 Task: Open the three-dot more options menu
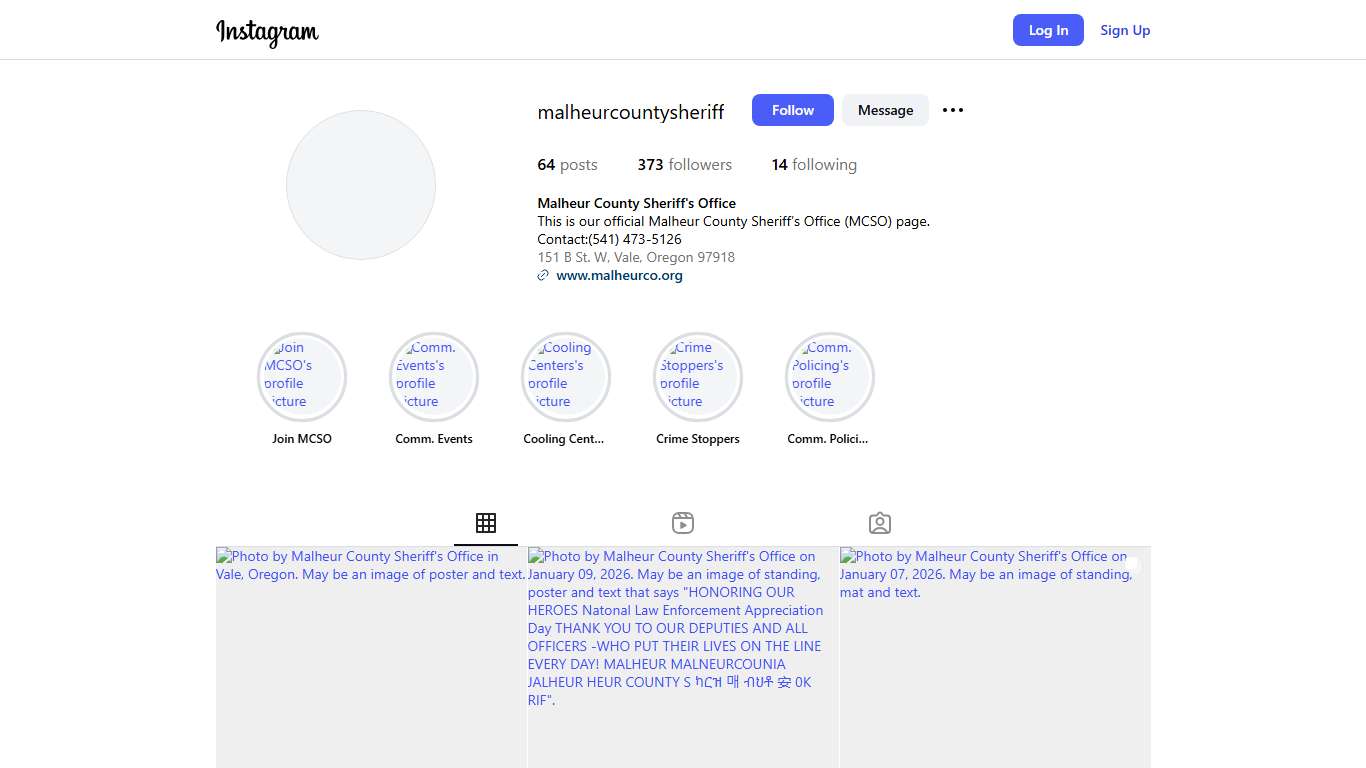[953, 110]
